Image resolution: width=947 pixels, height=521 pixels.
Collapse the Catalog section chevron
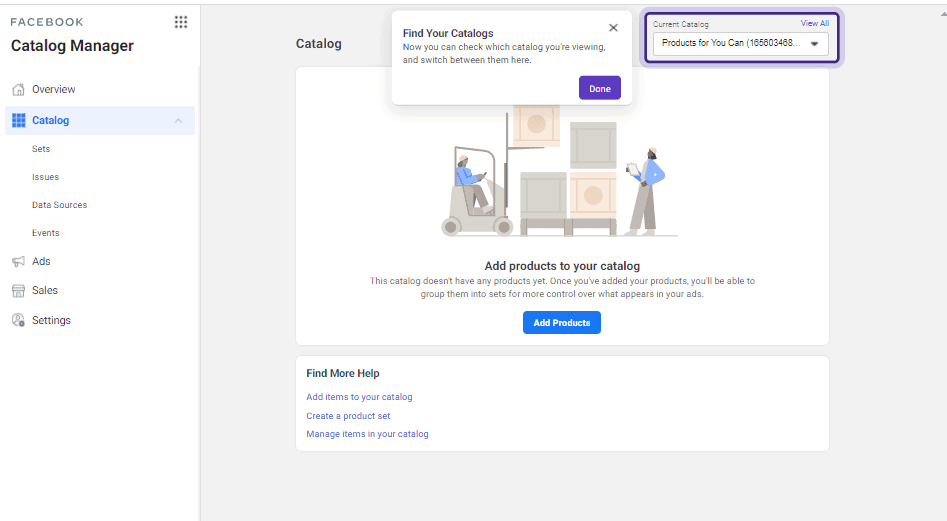click(x=178, y=121)
